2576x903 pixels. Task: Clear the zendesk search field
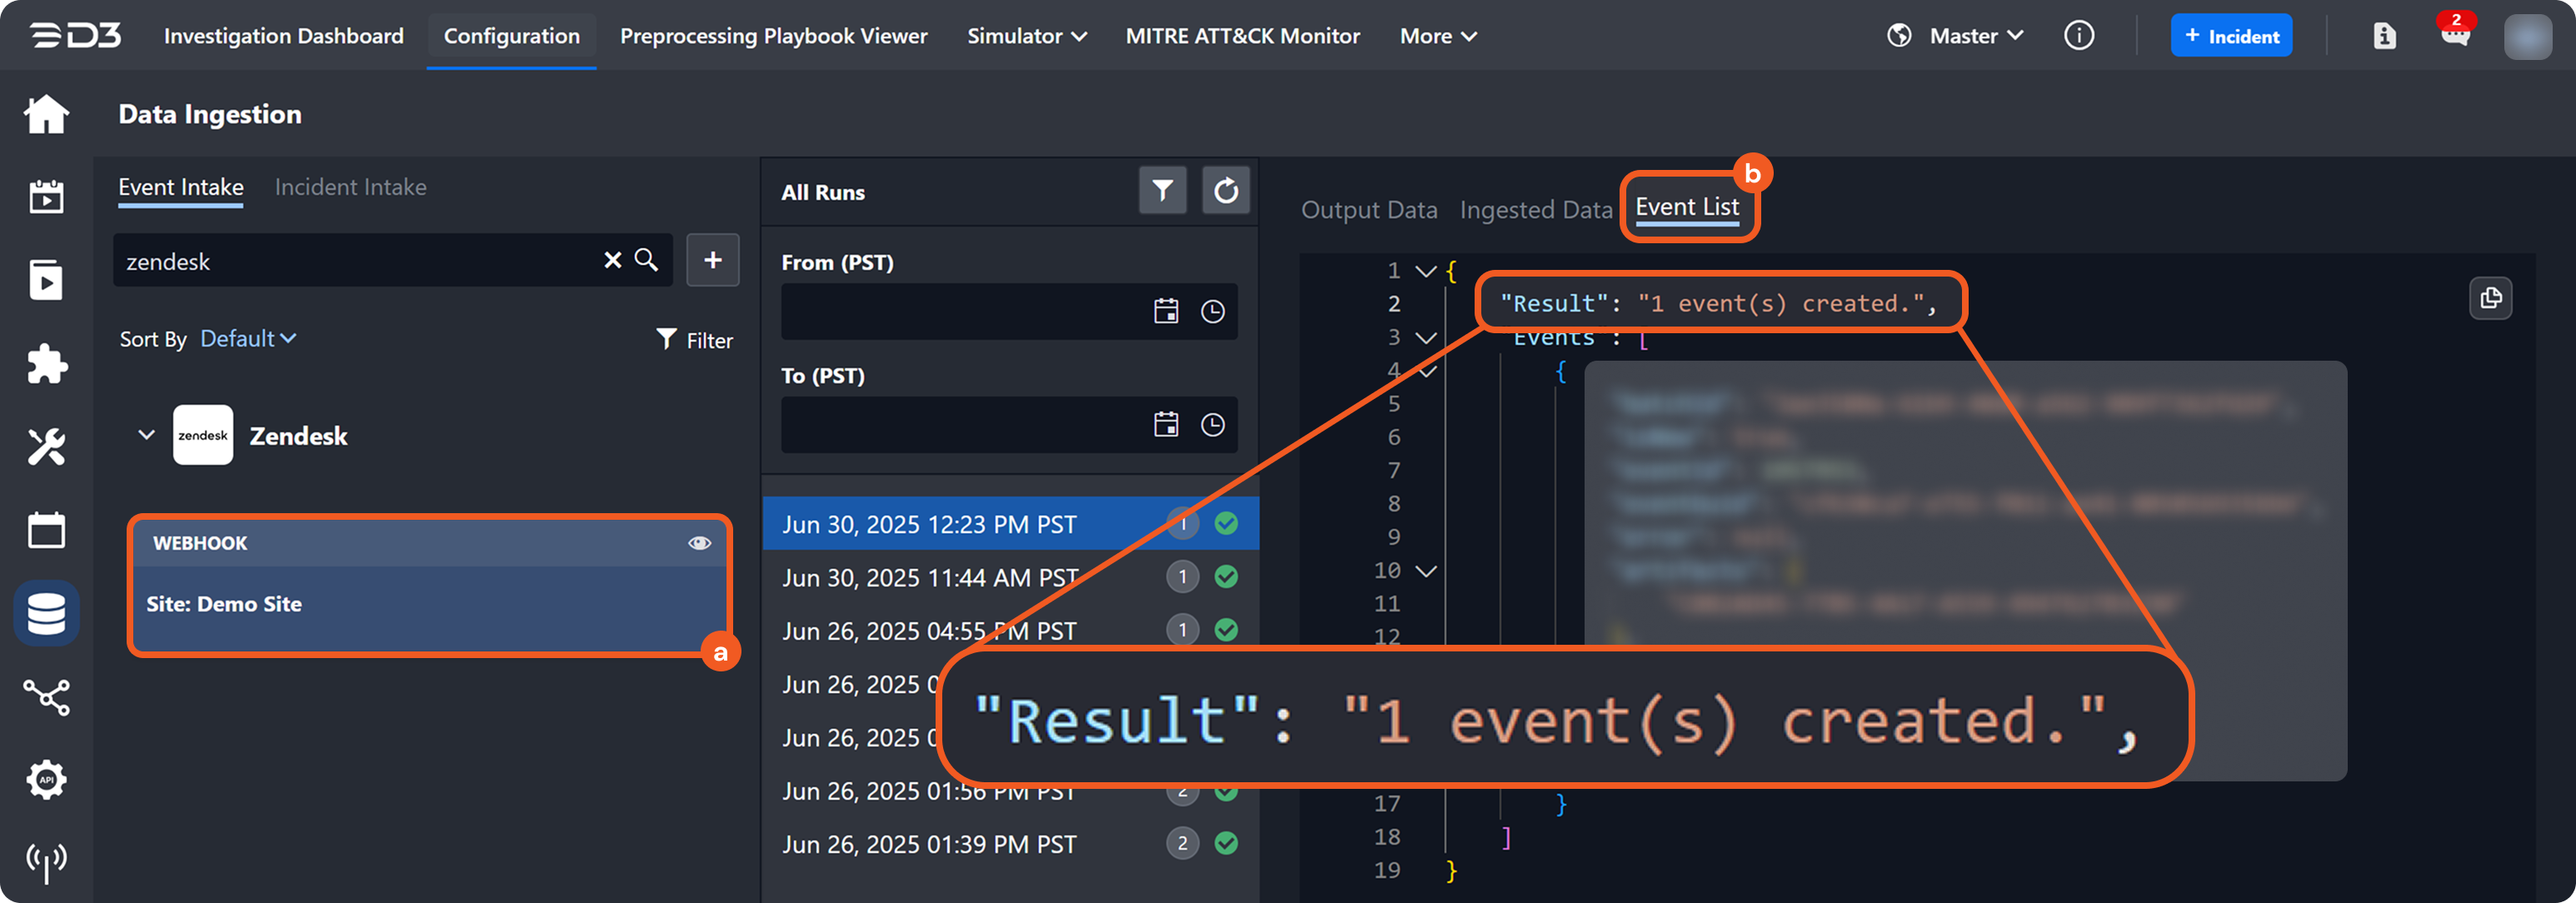[x=612, y=260]
